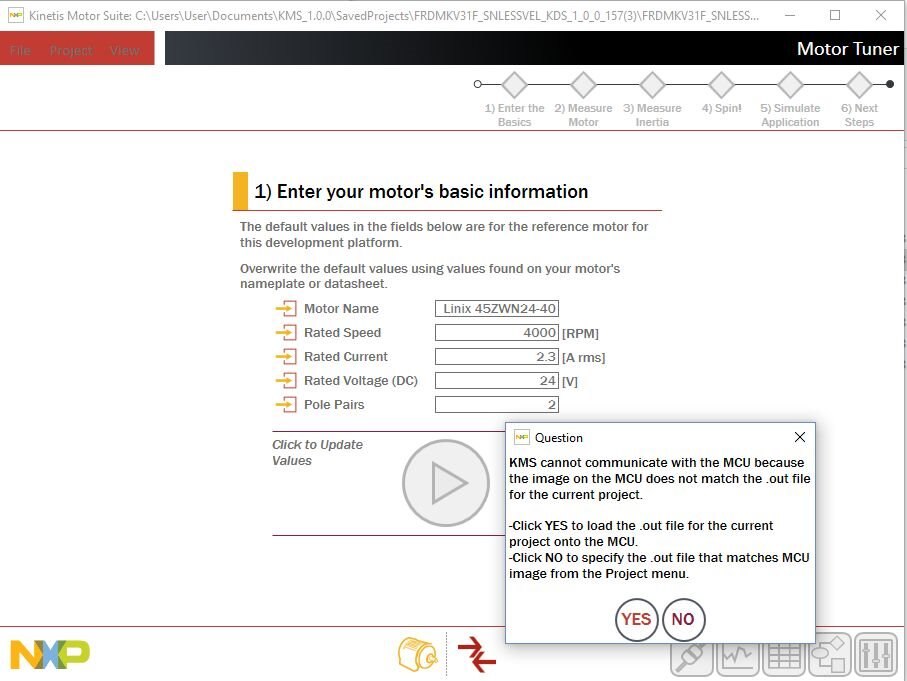The height and width of the screenshot is (681, 907).
Task: Click the Pole Pairs input field
Action: (497, 404)
